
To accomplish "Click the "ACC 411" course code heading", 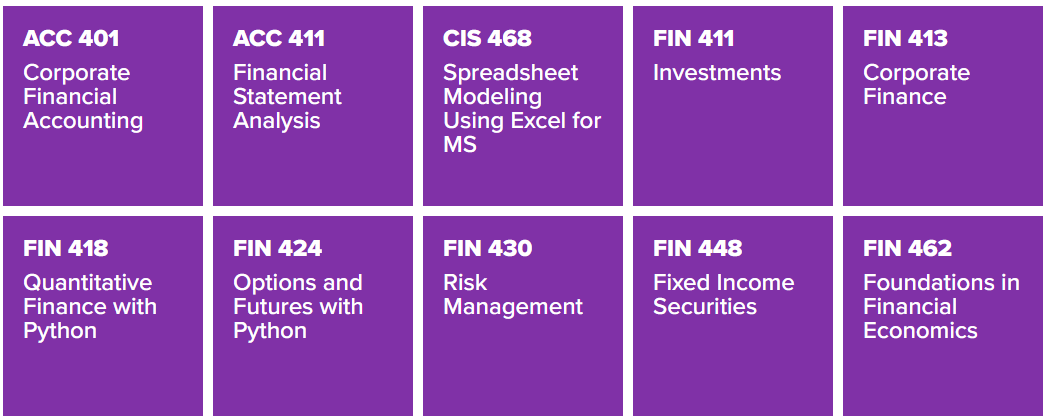I will point(279,39).
